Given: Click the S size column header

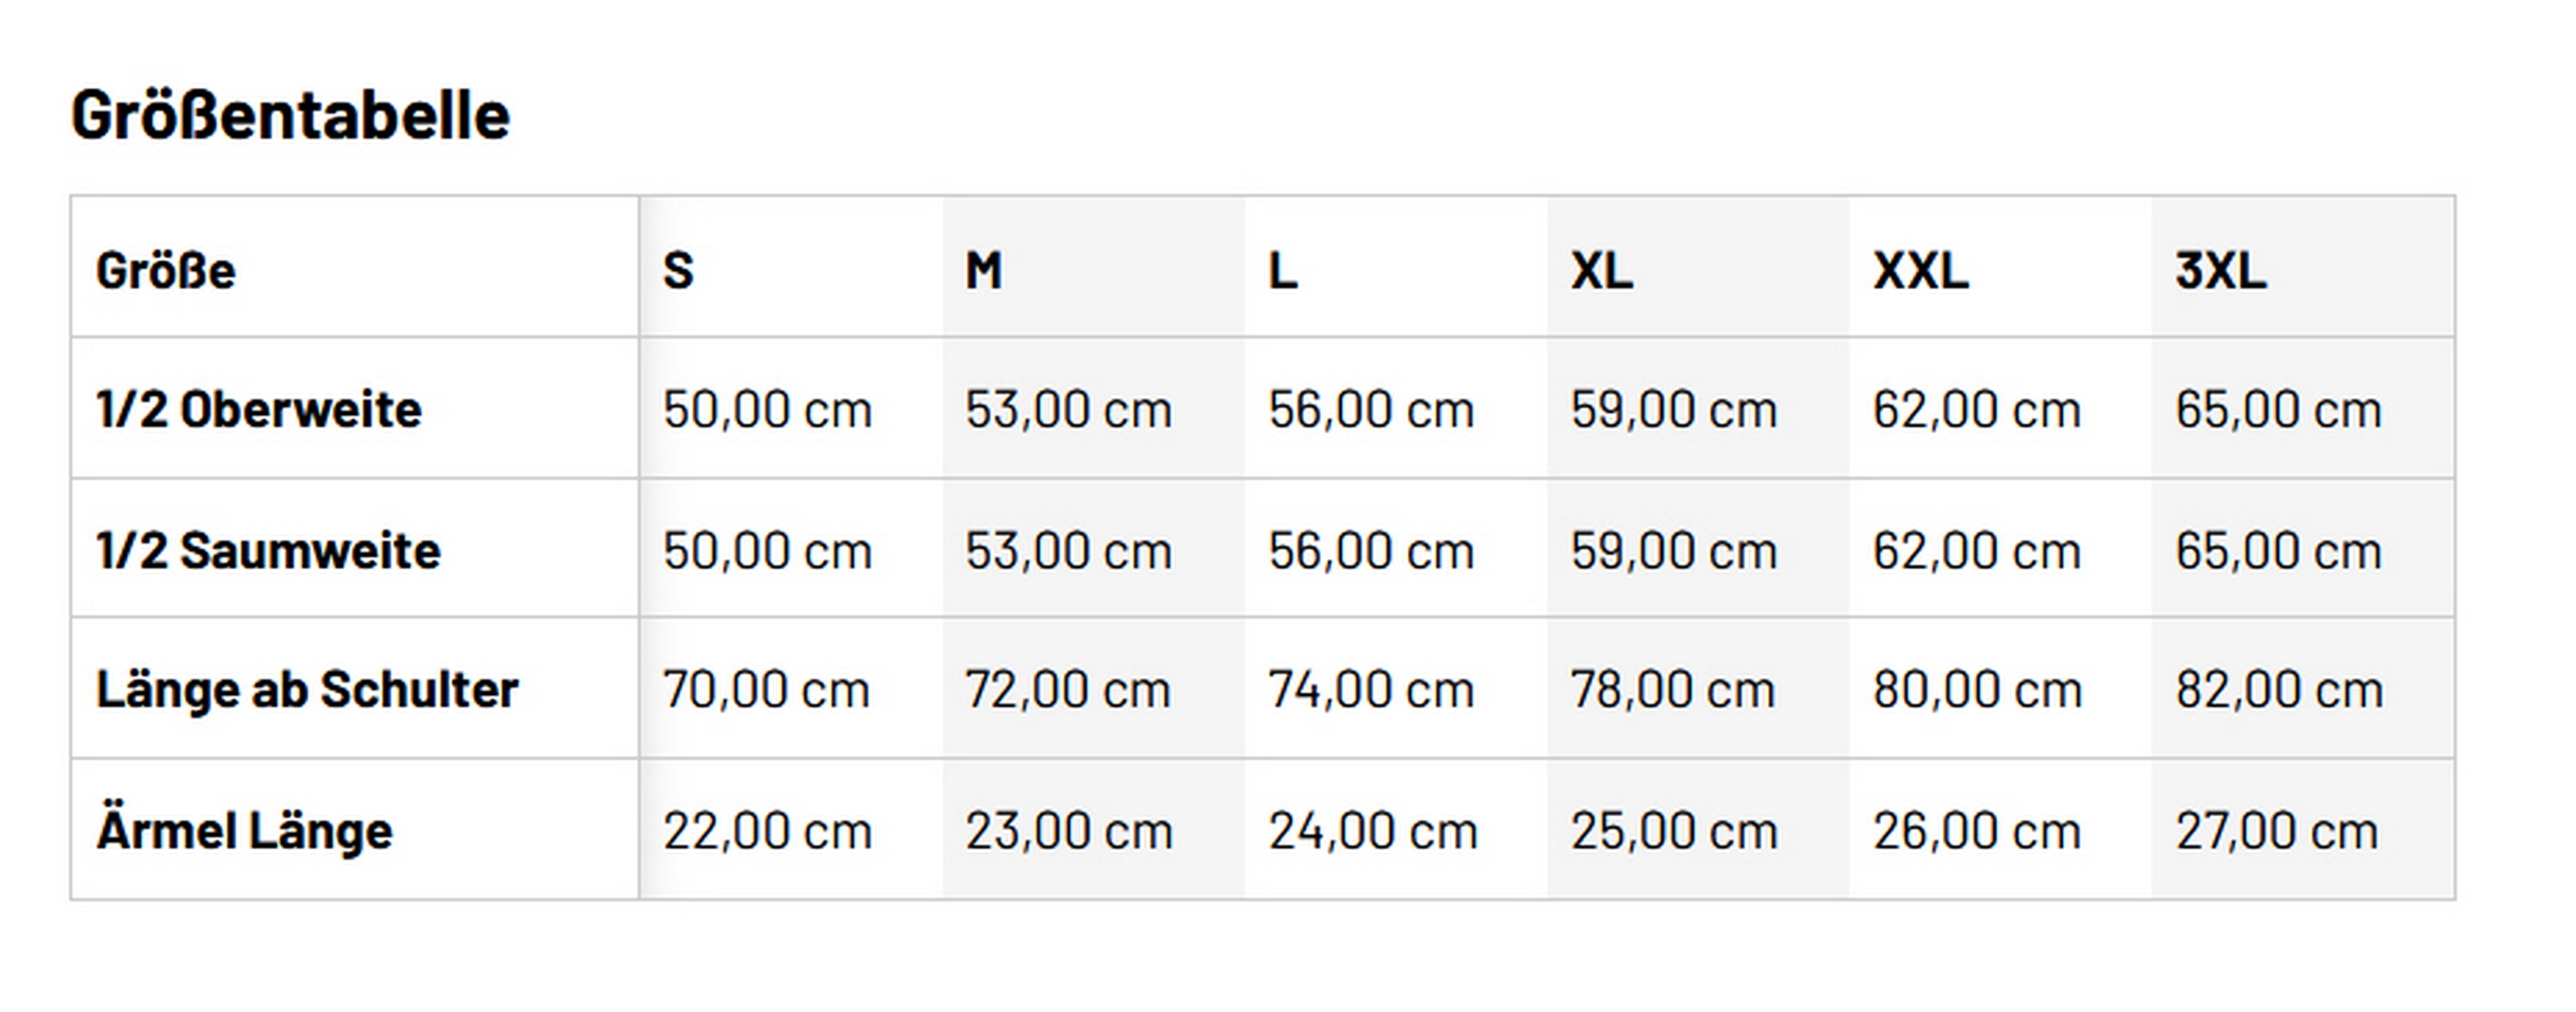Looking at the screenshot, I should coord(678,270).
